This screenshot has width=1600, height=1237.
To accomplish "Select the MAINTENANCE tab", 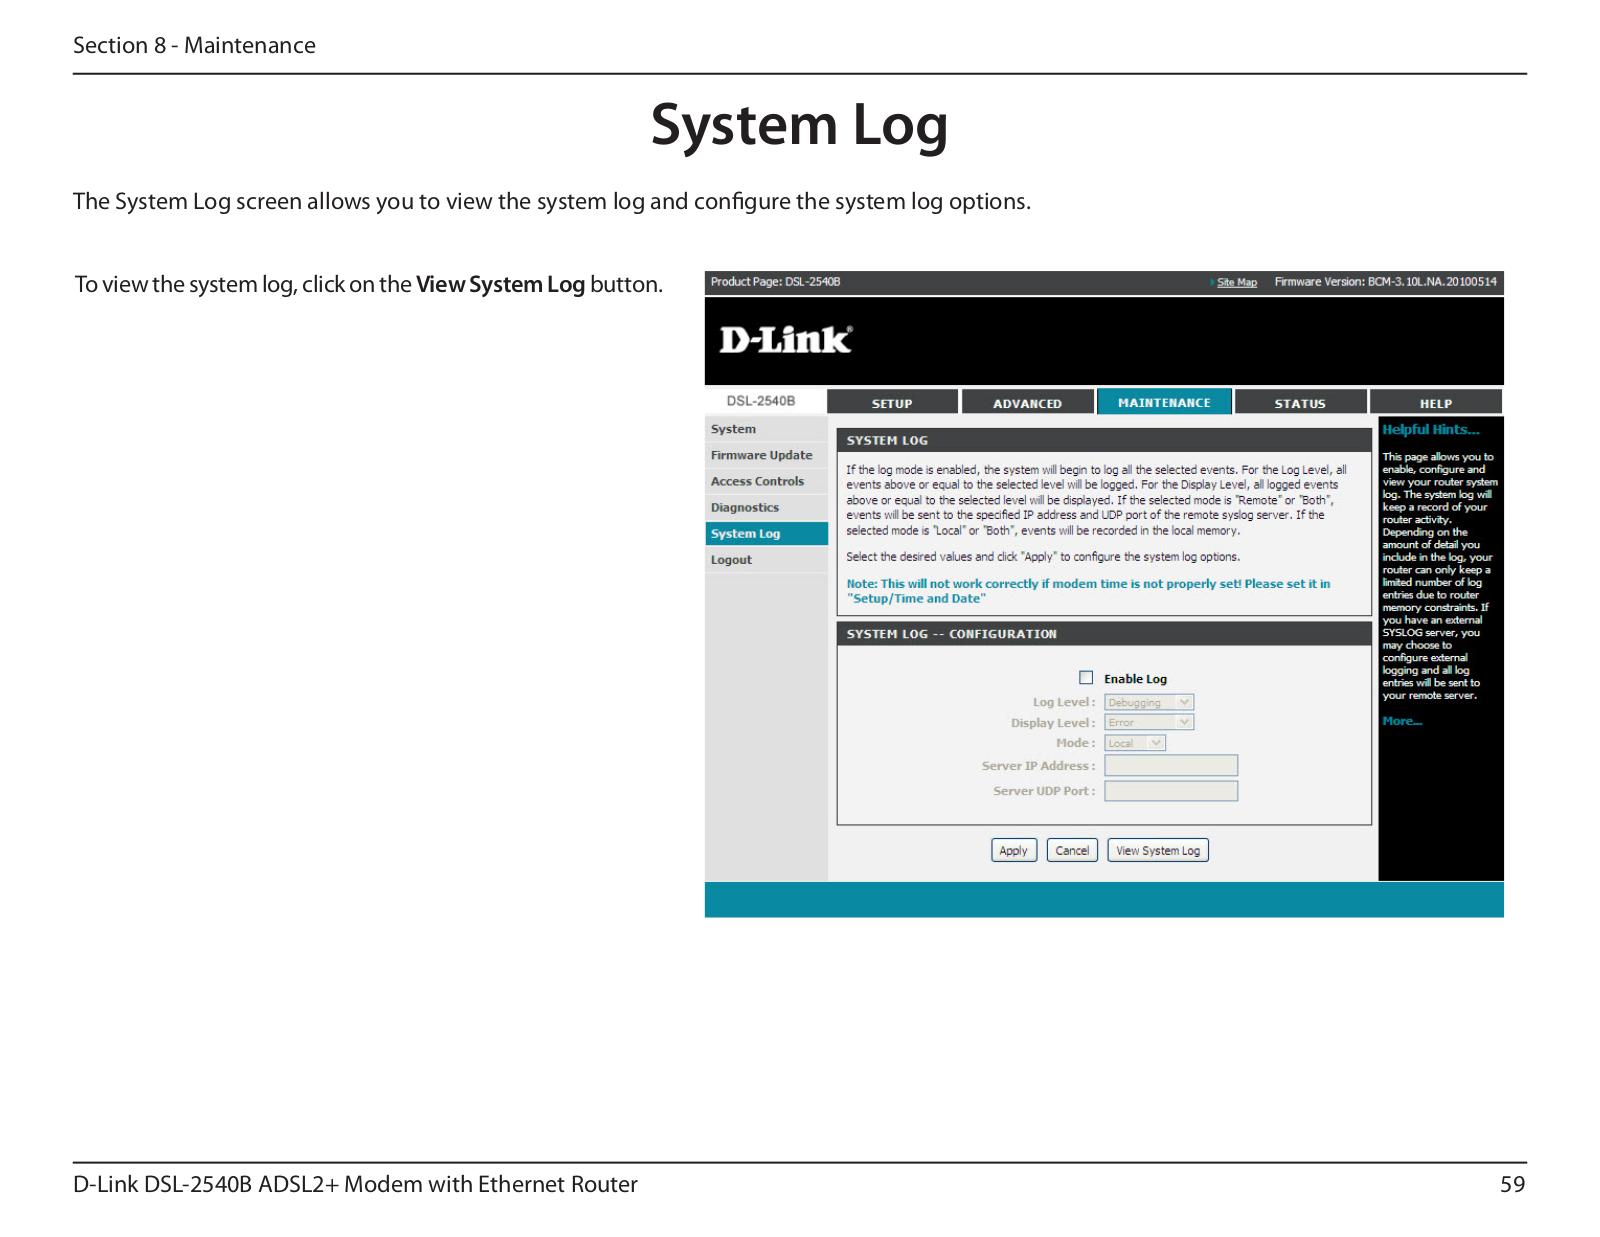I will pos(1164,401).
